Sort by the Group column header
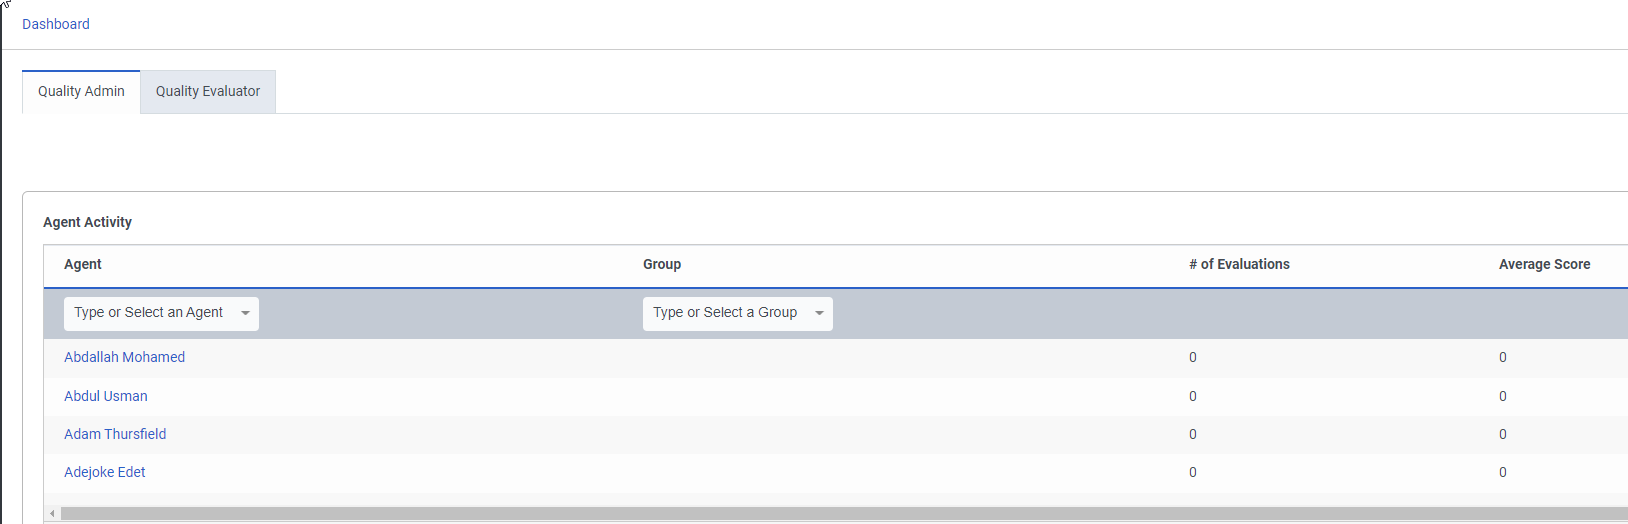The height and width of the screenshot is (524, 1628). [662, 264]
